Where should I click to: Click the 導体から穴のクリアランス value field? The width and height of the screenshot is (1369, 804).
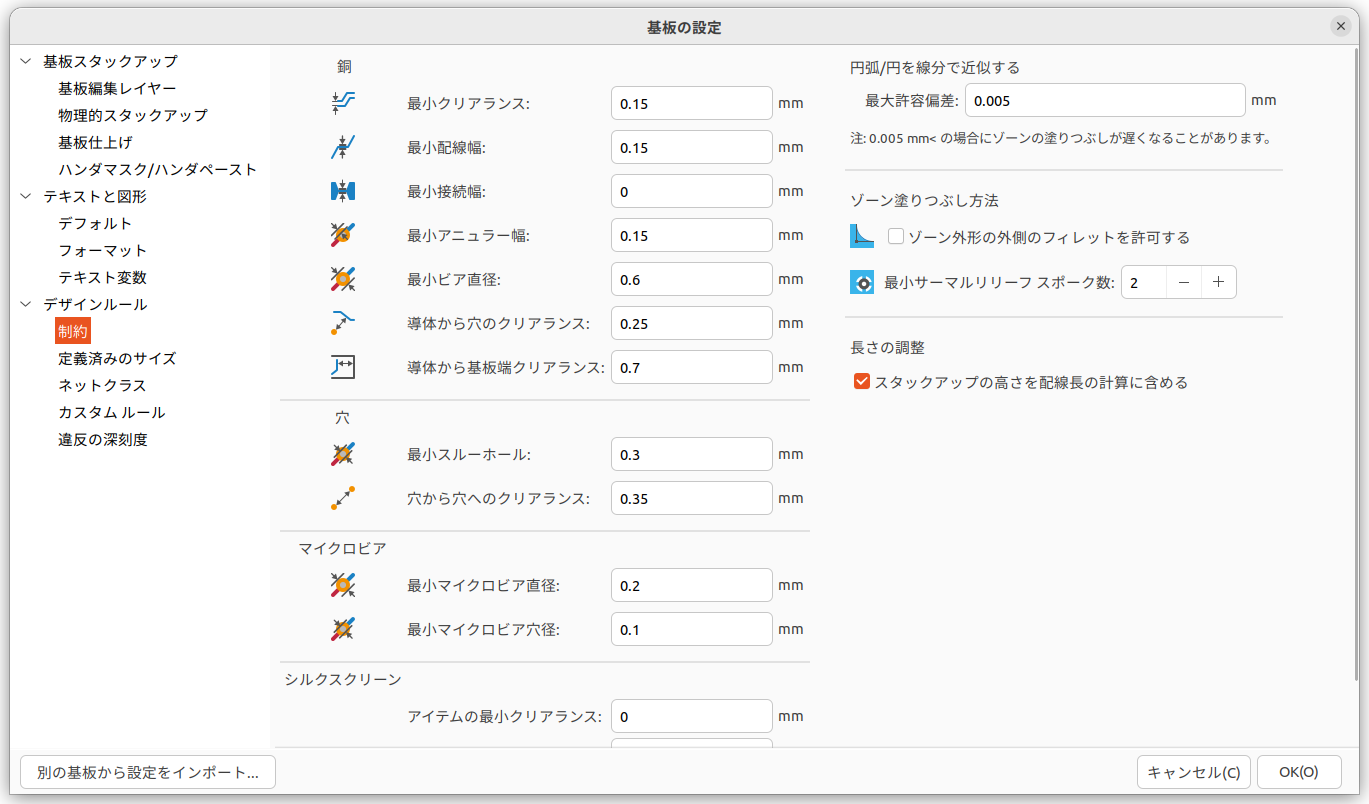pos(692,323)
